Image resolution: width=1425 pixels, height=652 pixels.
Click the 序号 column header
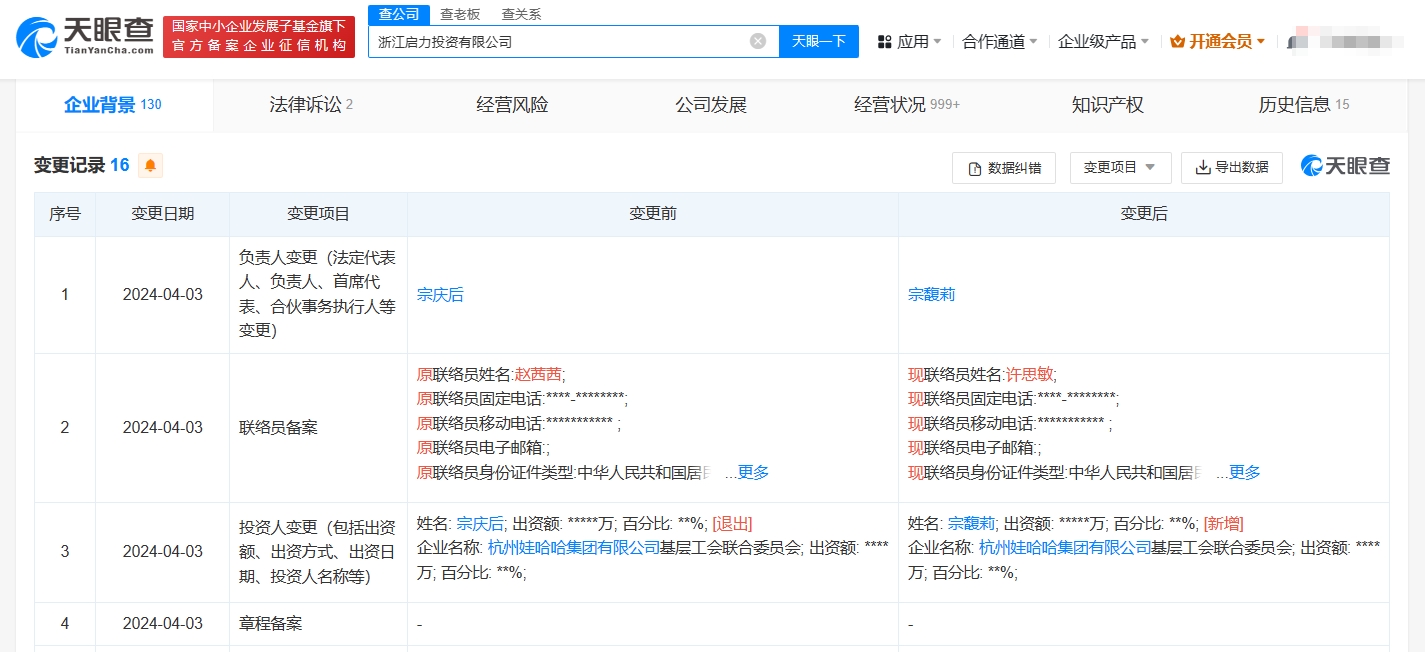click(65, 214)
